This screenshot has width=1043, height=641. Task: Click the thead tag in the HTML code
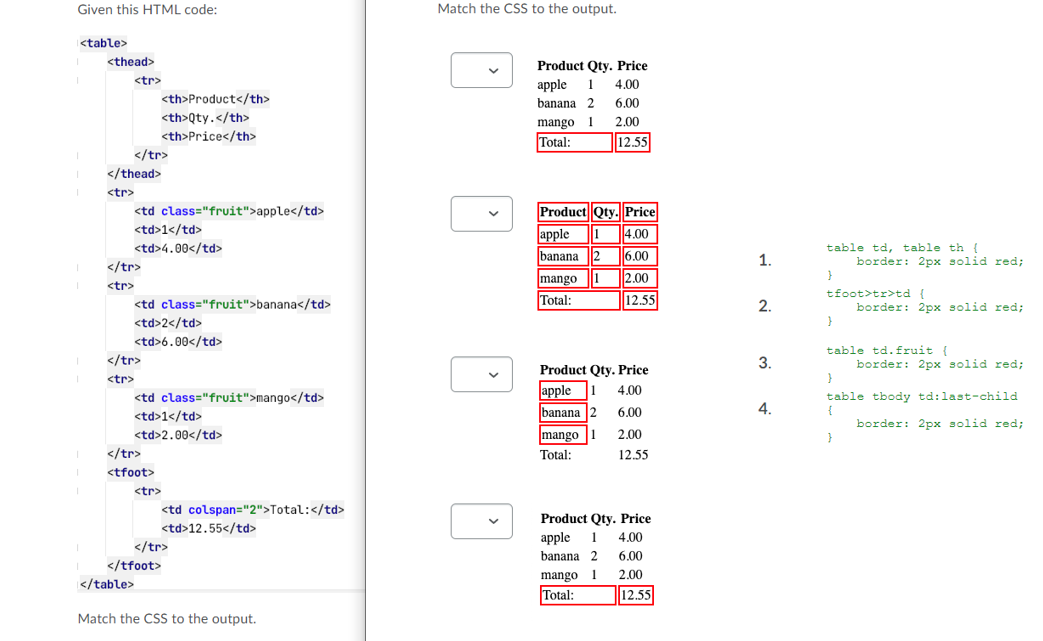pyautogui.click(x=131, y=61)
